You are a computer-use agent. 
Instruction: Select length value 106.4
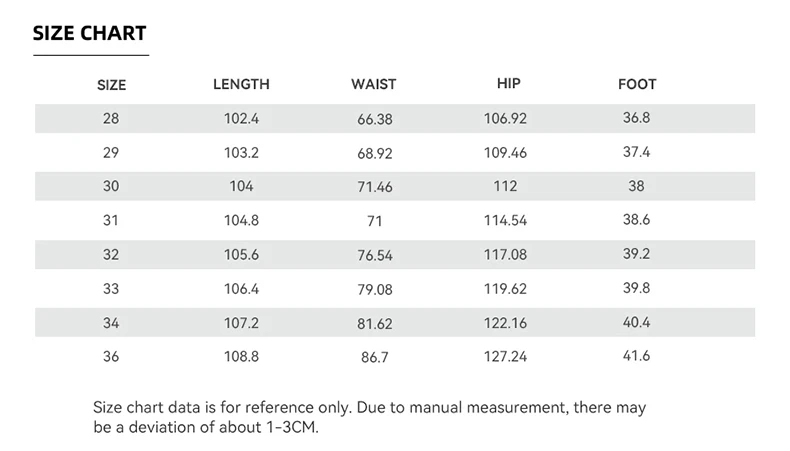(x=241, y=289)
